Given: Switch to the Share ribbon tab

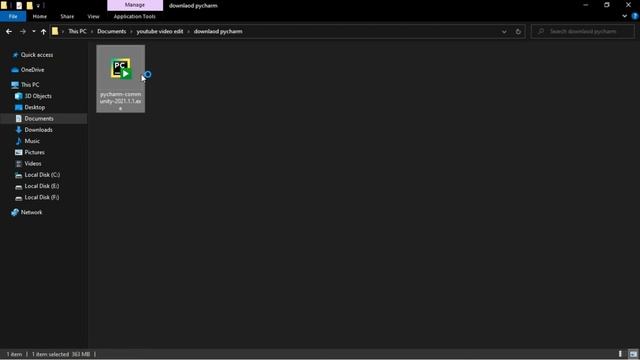Looking at the screenshot, I should (67, 16).
